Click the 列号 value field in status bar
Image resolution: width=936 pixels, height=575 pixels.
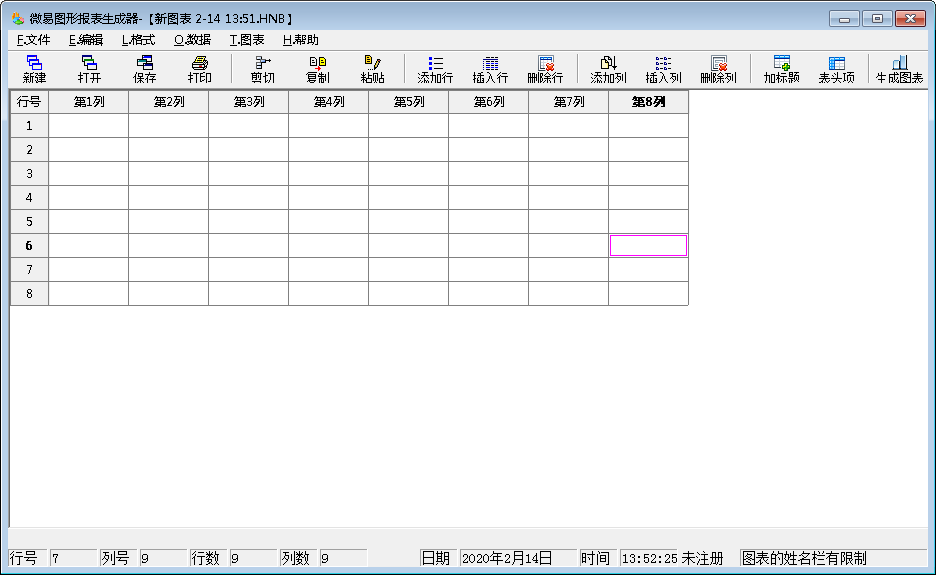[x=164, y=558]
